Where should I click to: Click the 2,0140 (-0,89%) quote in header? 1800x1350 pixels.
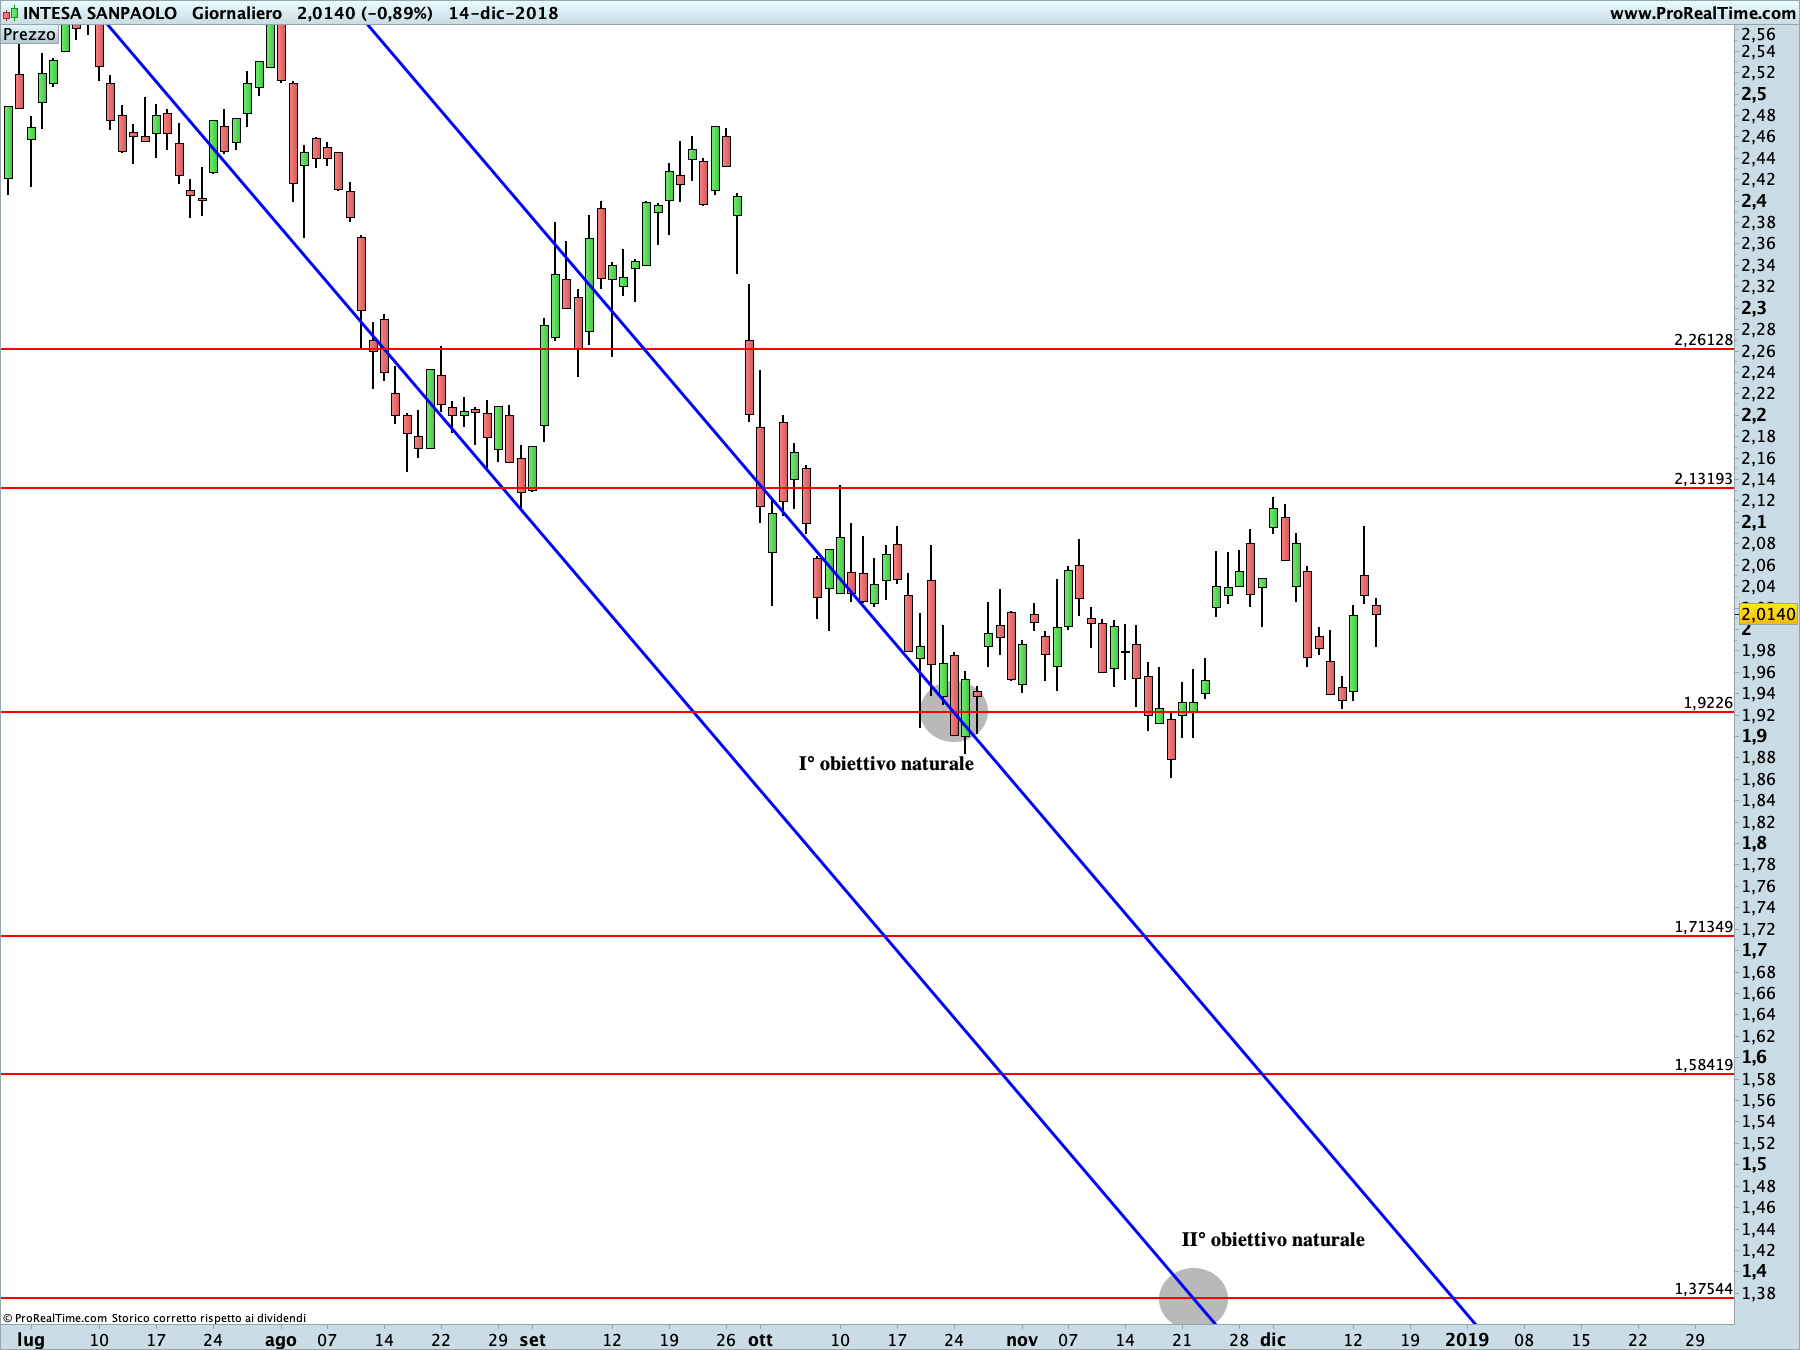coord(365,13)
